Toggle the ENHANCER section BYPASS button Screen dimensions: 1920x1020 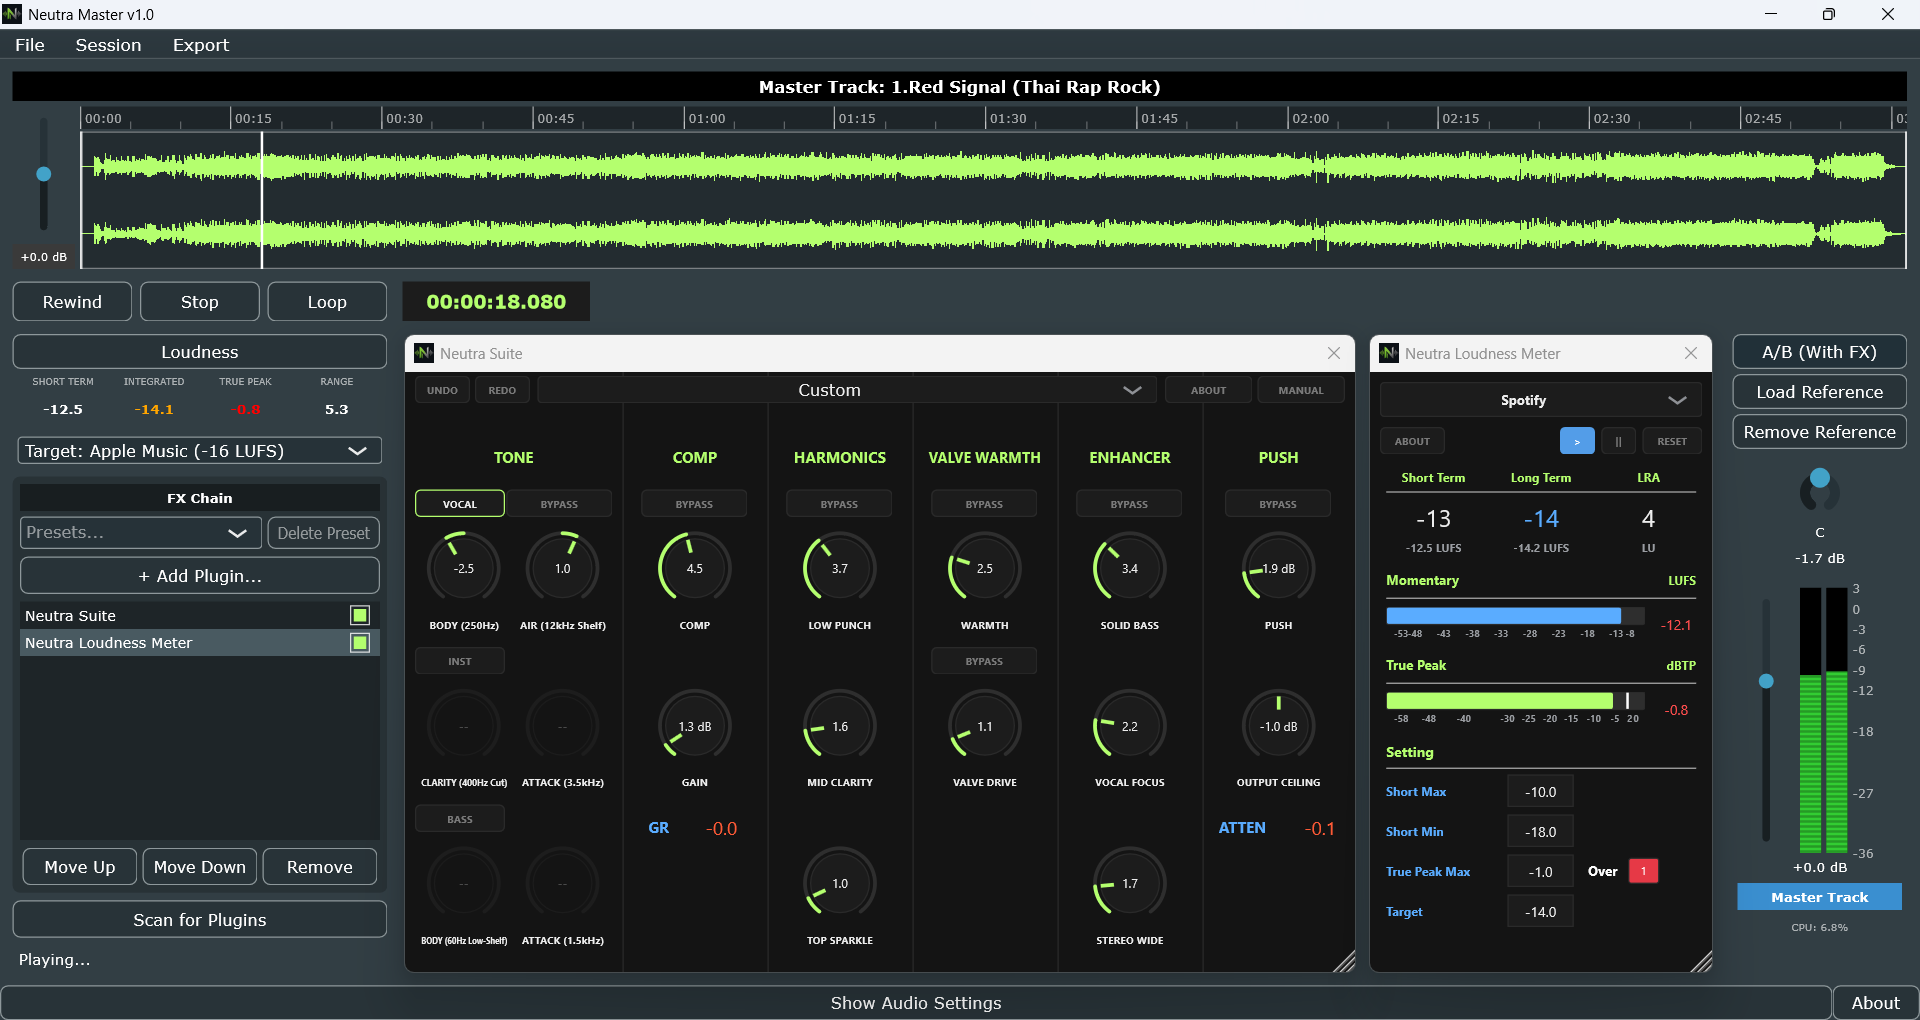point(1129,504)
